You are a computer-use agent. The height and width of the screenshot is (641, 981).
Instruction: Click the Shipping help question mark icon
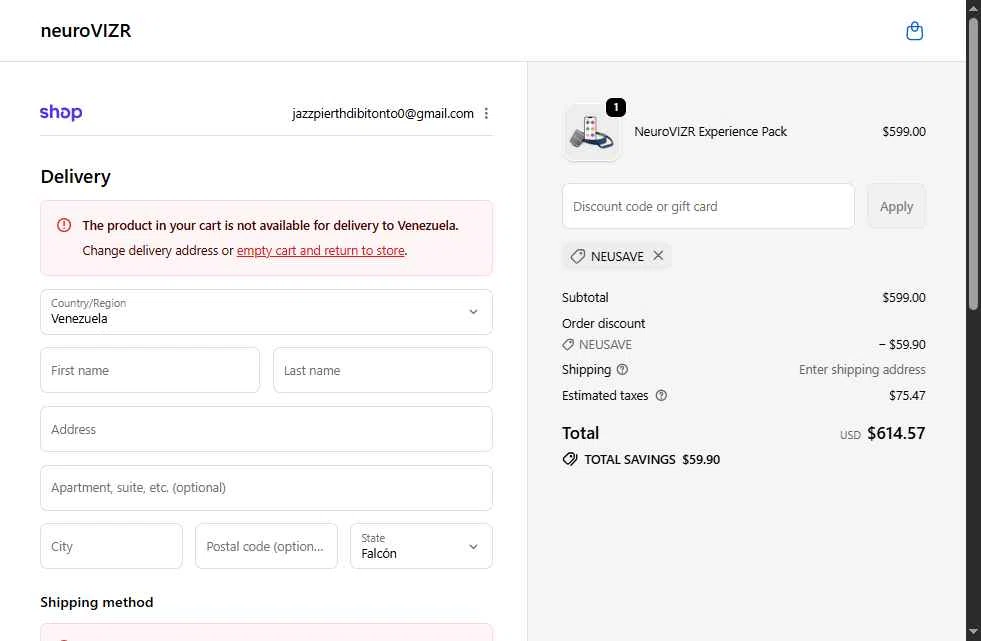pos(622,370)
